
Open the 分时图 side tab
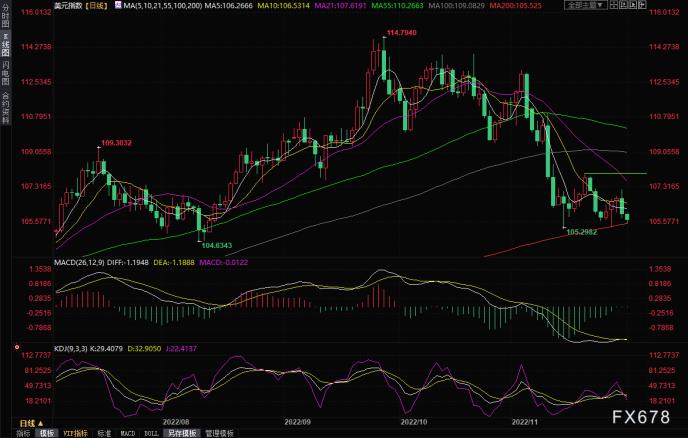[x=5, y=16]
